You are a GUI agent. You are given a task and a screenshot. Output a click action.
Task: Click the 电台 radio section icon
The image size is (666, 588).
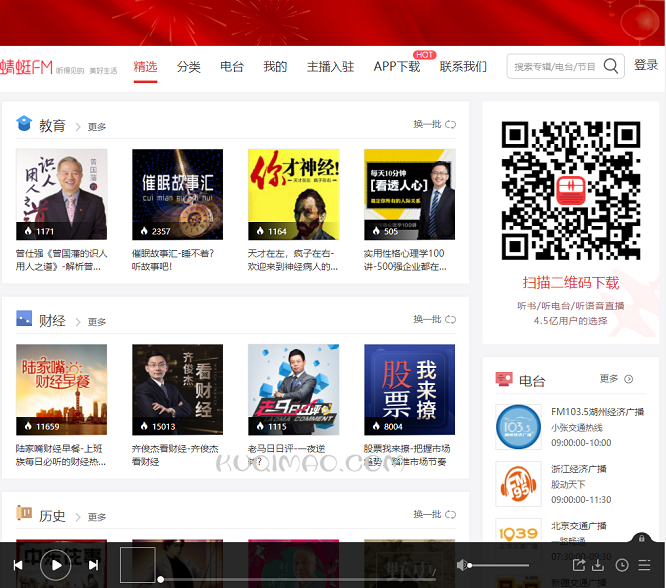[504, 379]
